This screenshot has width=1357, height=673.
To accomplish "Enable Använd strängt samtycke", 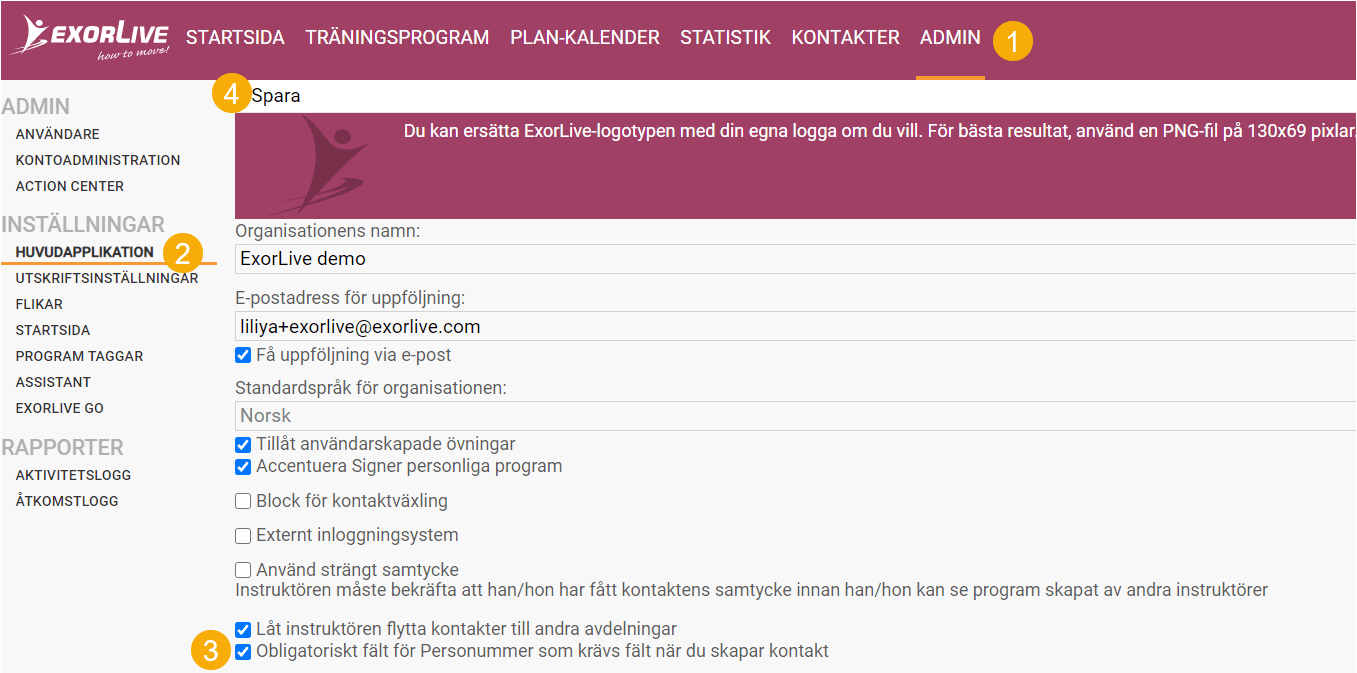I will click(x=243, y=570).
